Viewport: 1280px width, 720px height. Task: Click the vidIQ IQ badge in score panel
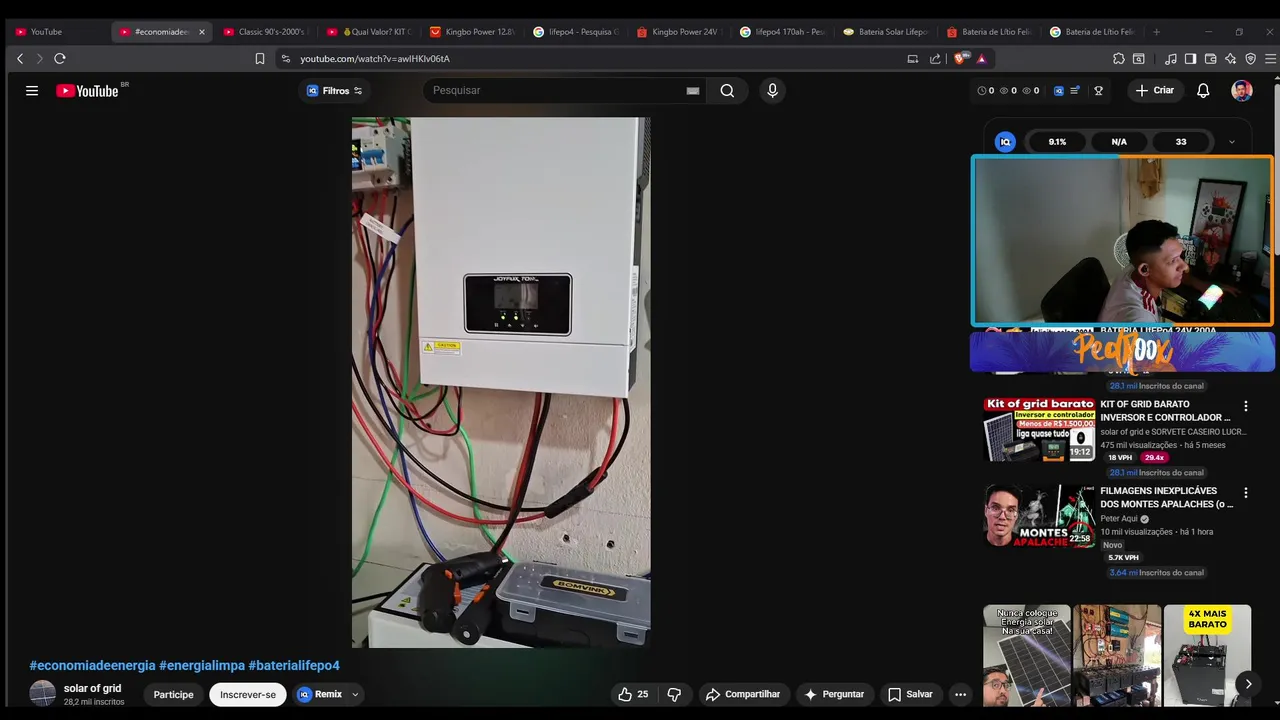[1005, 142]
